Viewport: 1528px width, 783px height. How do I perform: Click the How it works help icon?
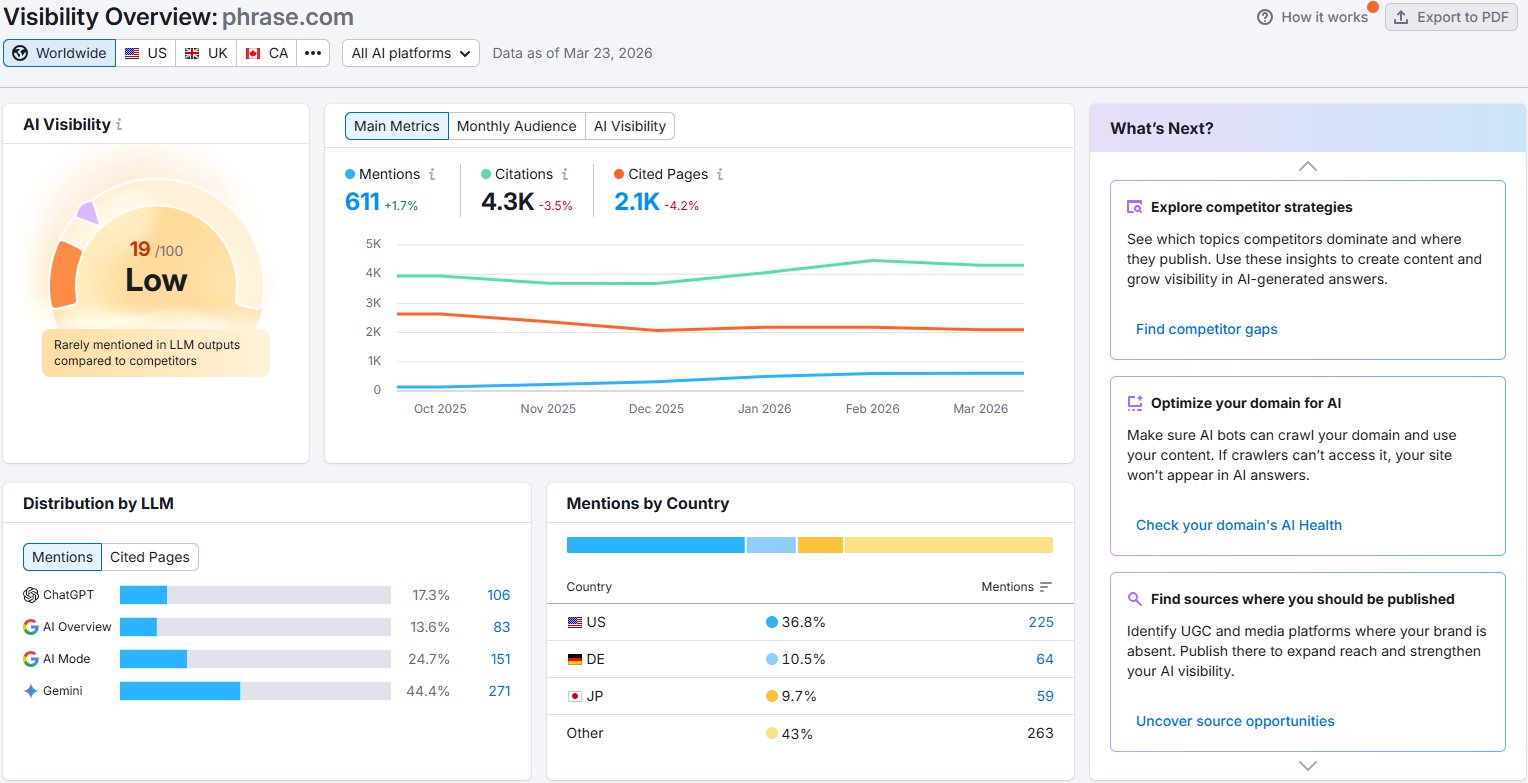point(1265,17)
